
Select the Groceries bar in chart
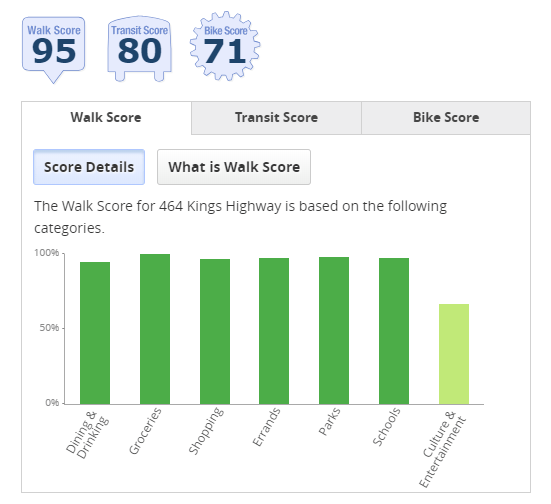click(155, 329)
